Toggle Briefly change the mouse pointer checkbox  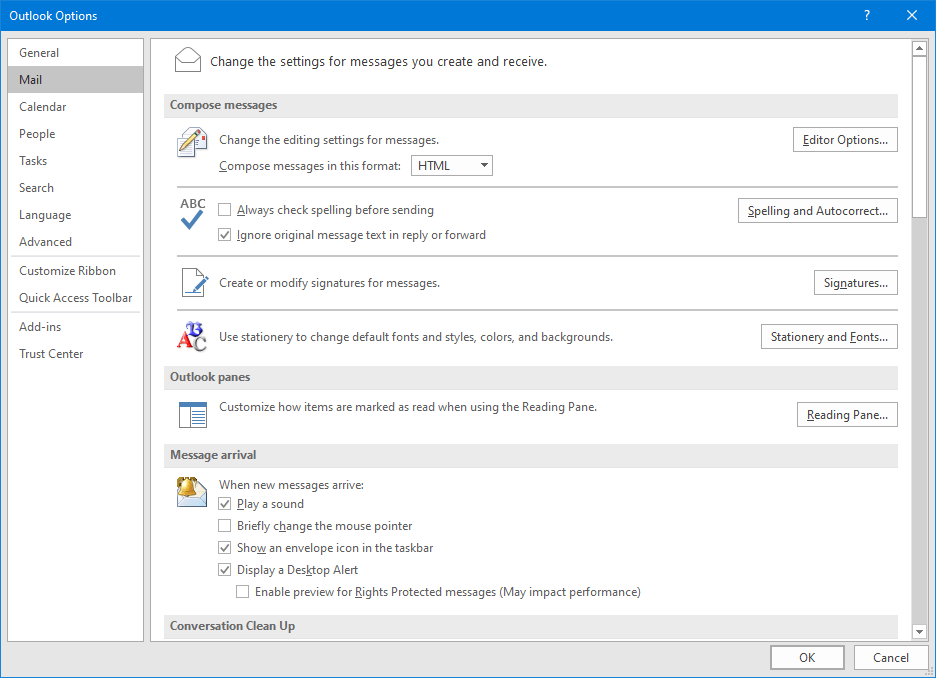pos(225,526)
